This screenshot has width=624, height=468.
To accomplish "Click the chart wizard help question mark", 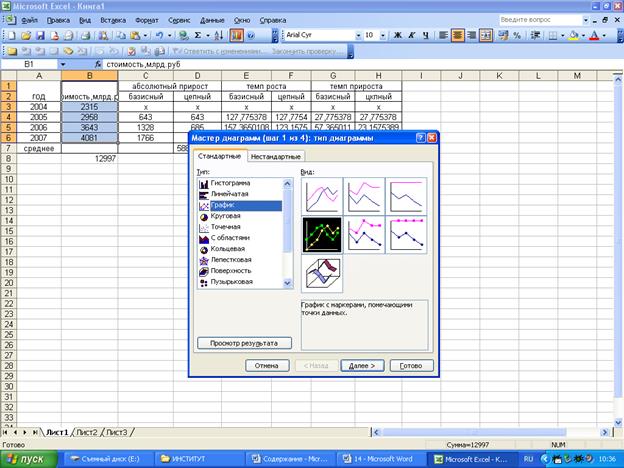I will [421, 138].
